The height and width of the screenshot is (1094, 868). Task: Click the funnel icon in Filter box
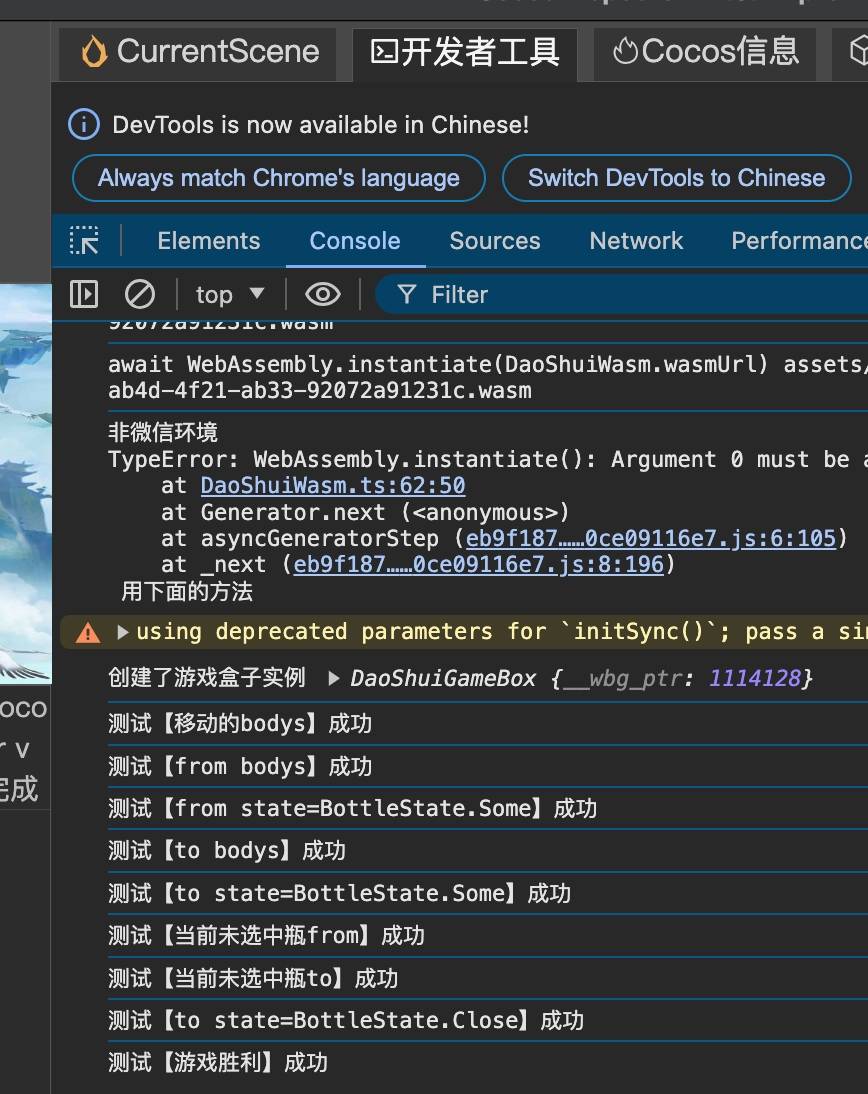406,294
